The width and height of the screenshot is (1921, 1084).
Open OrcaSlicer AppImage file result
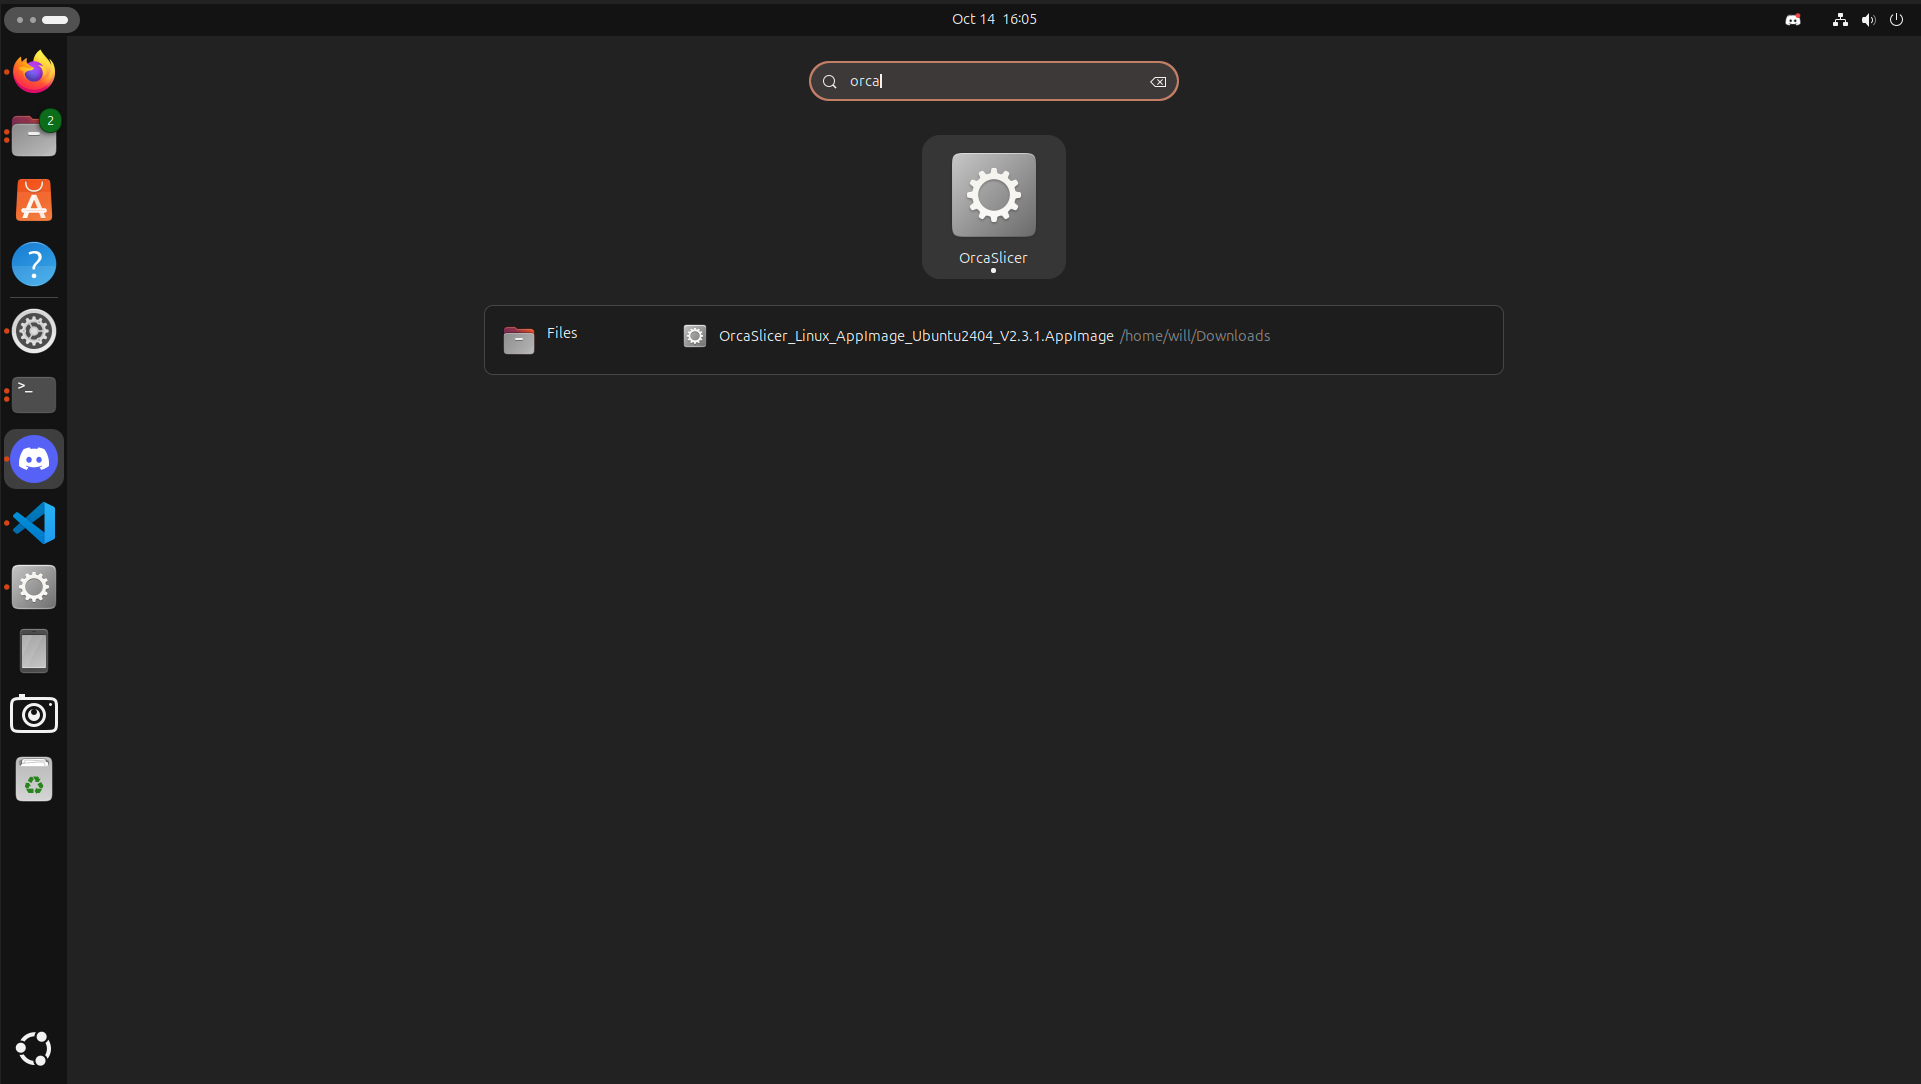(915, 336)
